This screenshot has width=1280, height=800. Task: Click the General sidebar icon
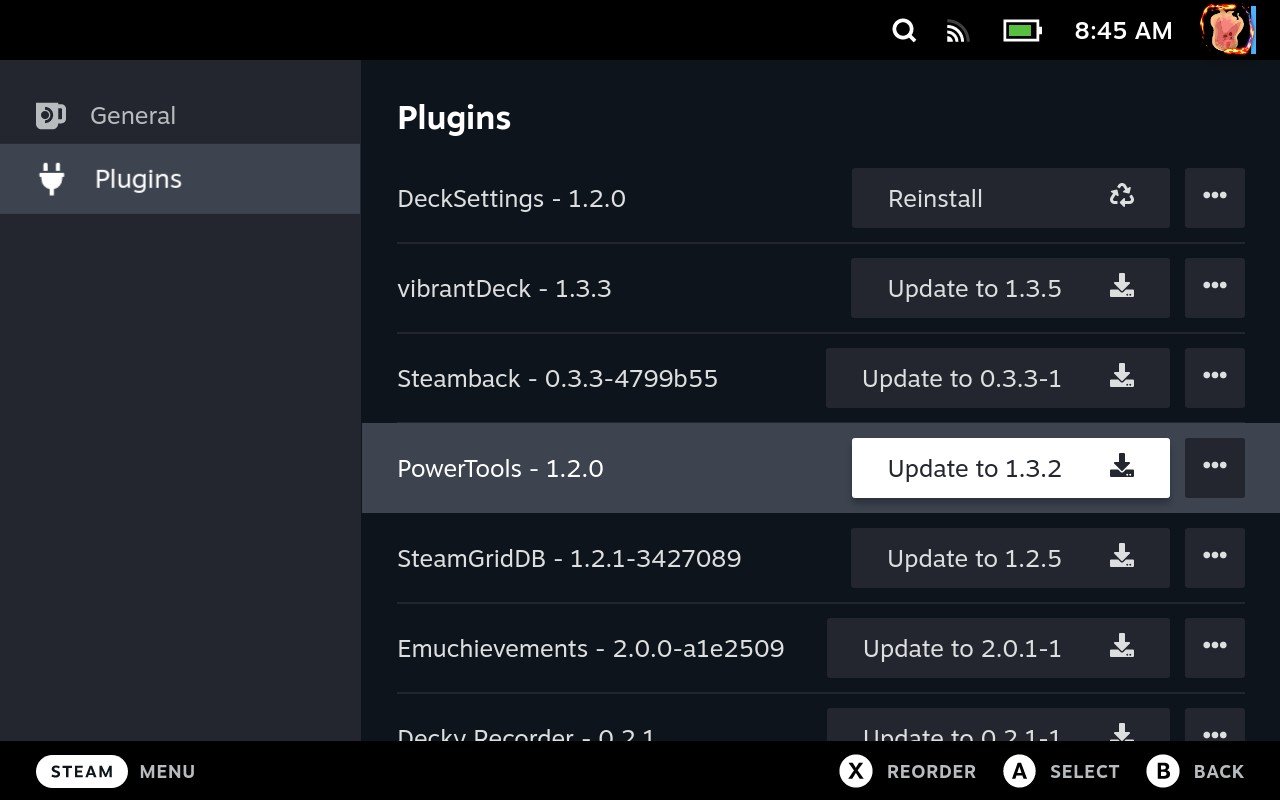[x=51, y=116]
